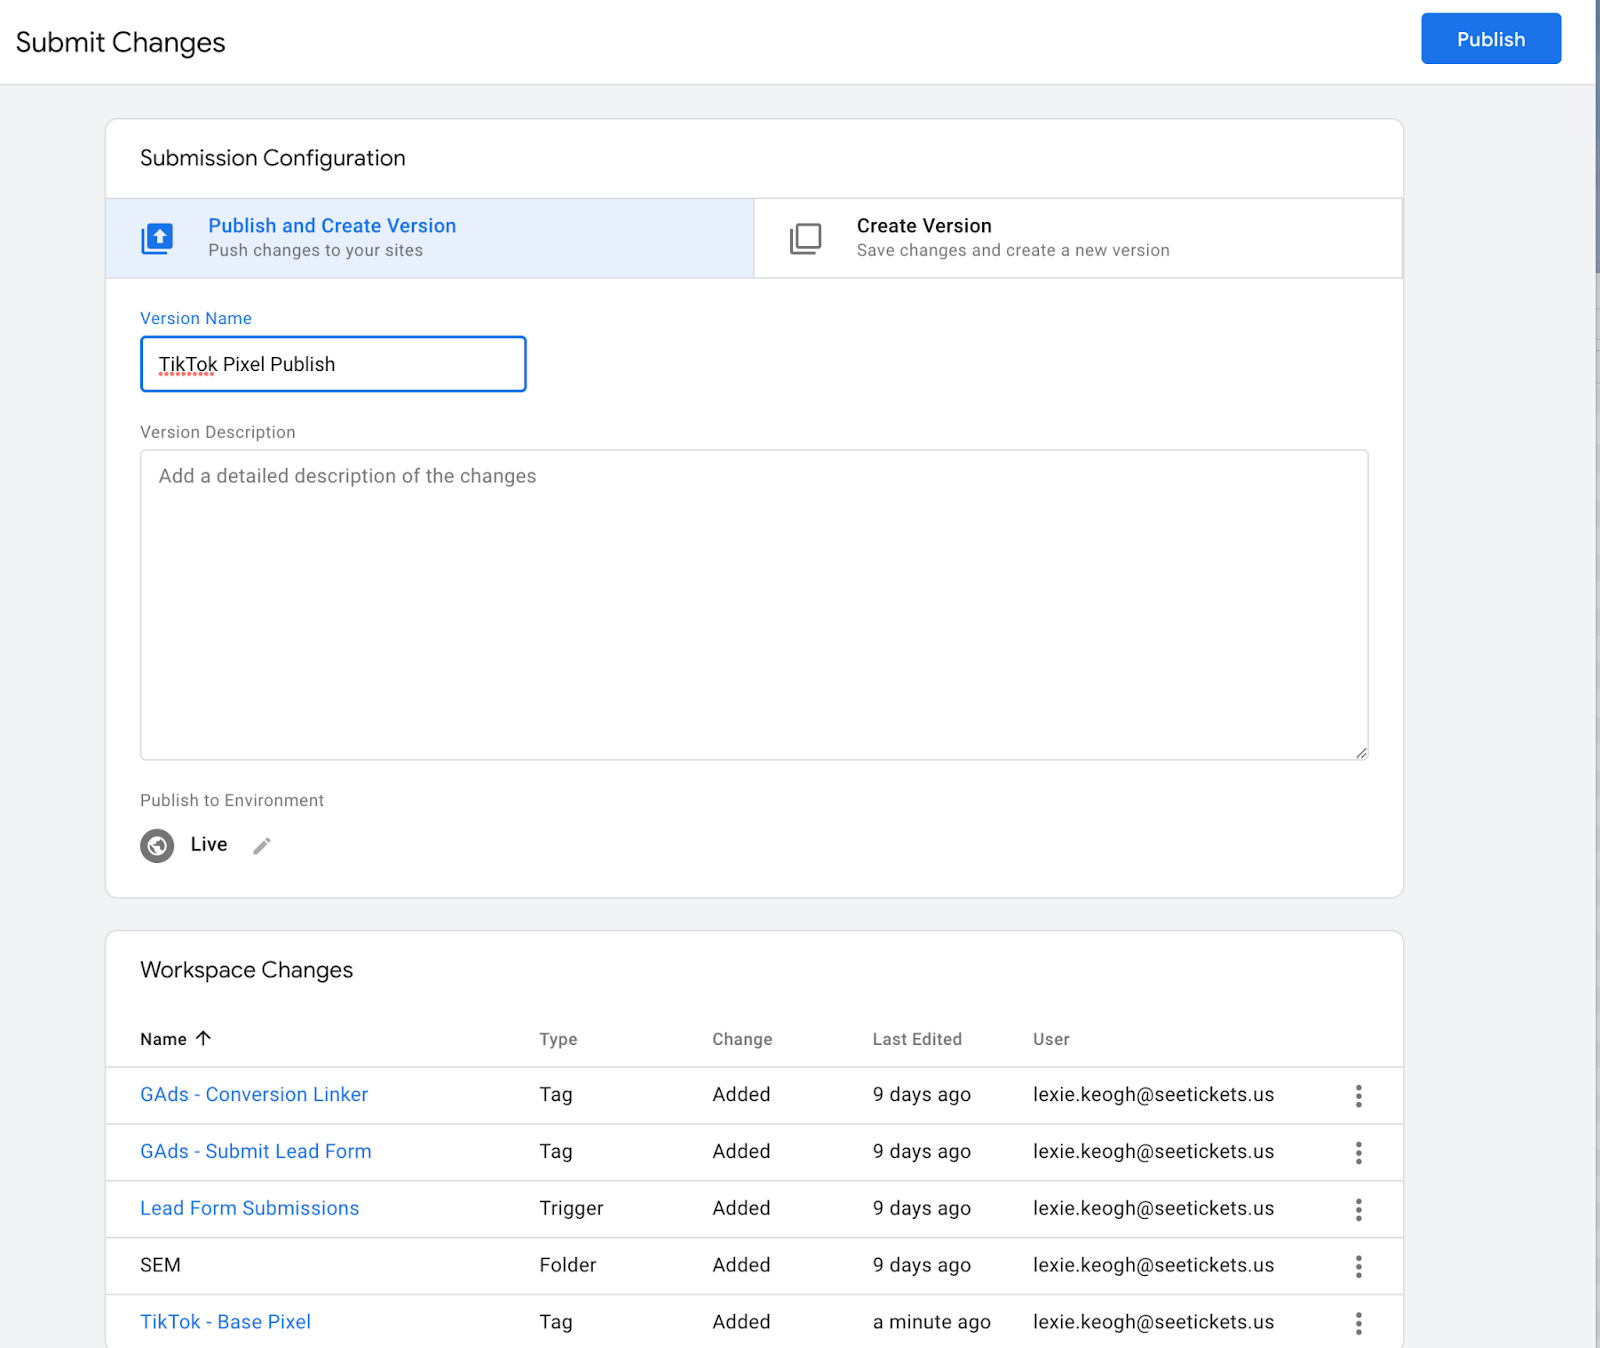Open more options for SEM folder

(1358, 1266)
